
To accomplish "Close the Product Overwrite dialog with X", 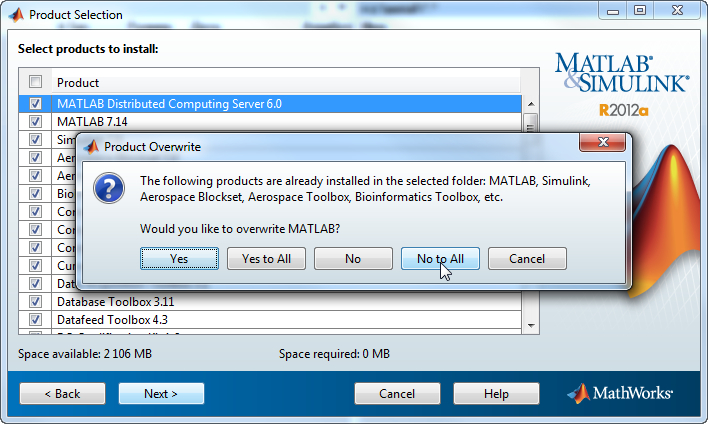I will point(603,142).
